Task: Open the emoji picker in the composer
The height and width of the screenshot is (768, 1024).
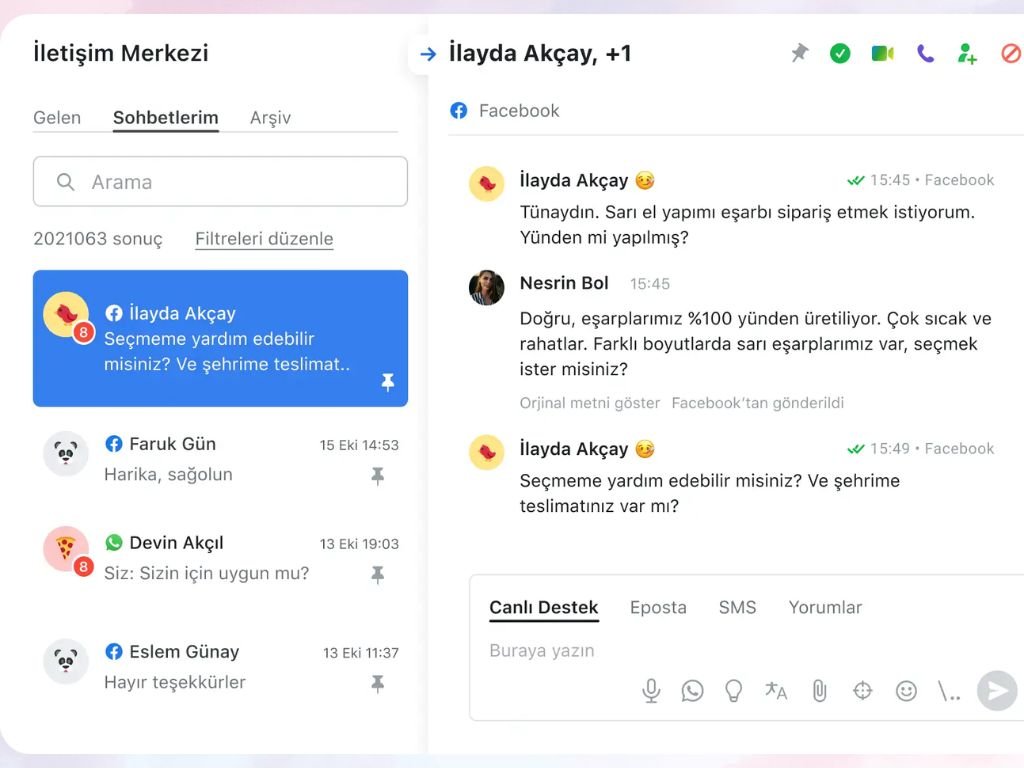Action: pos(906,690)
